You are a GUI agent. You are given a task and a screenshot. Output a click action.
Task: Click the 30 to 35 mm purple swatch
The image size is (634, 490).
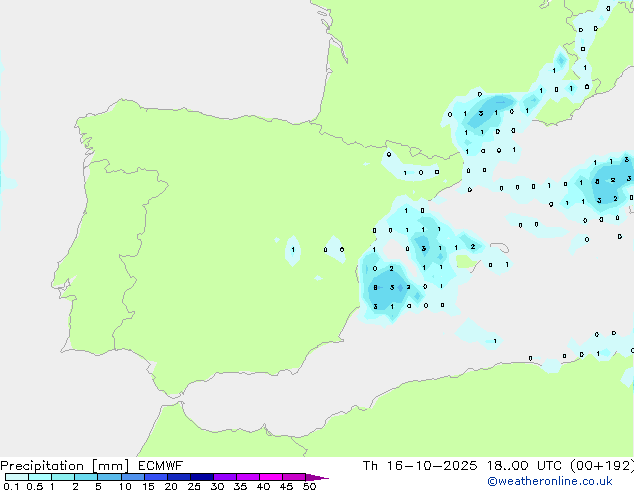224,477
